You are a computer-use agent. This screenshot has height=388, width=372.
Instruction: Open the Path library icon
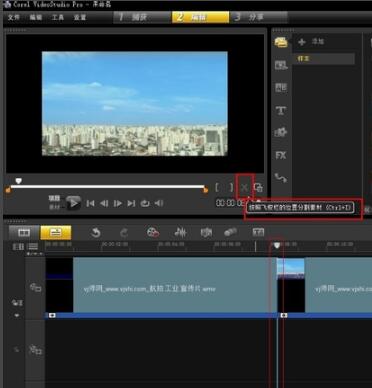(281, 178)
